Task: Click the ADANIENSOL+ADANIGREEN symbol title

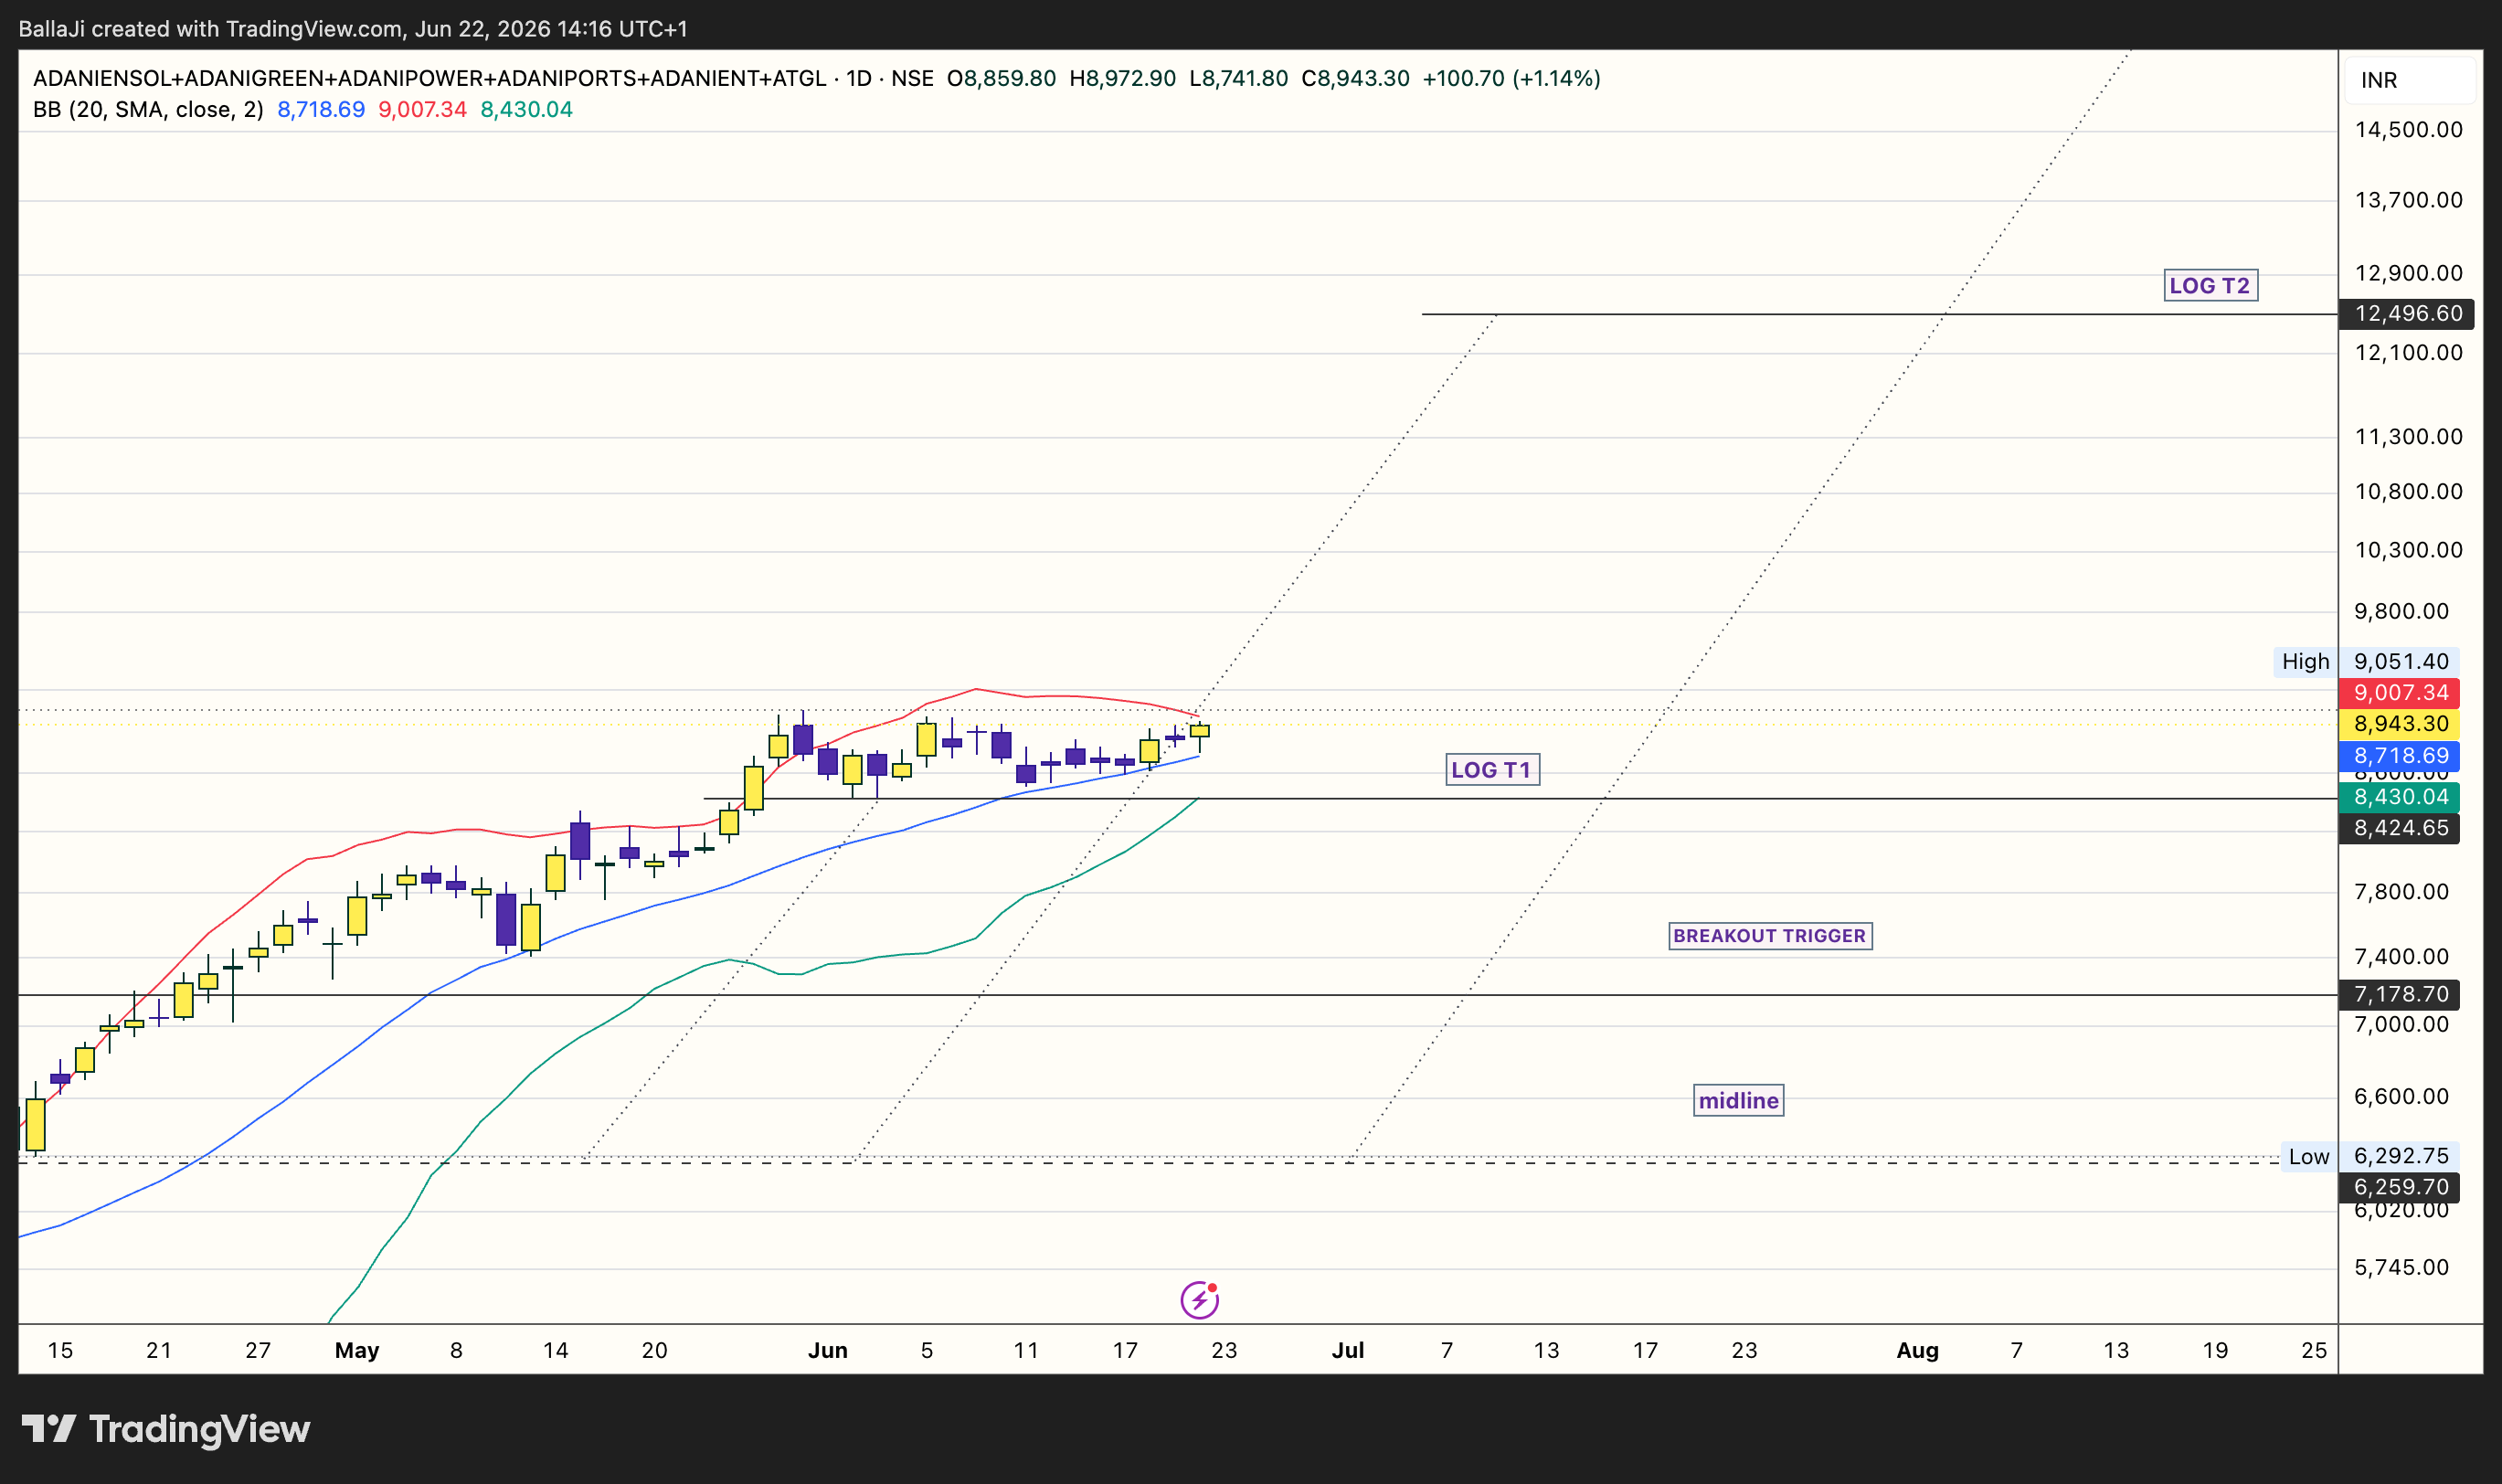Action: [430, 78]
